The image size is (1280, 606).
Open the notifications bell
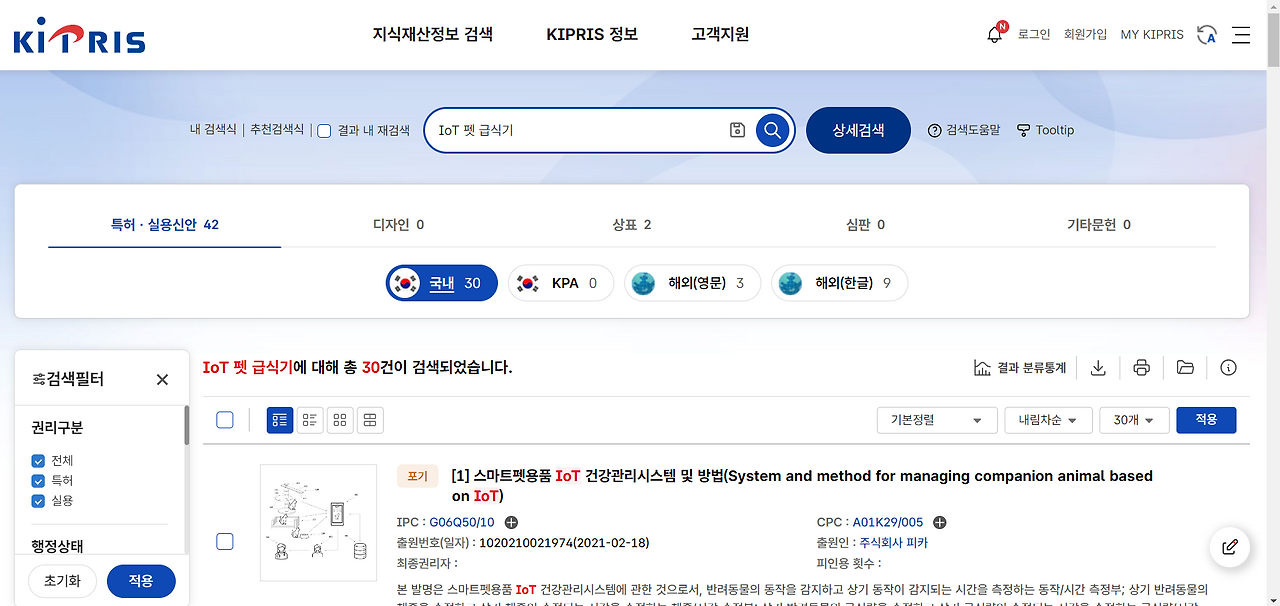coord(994,33)
